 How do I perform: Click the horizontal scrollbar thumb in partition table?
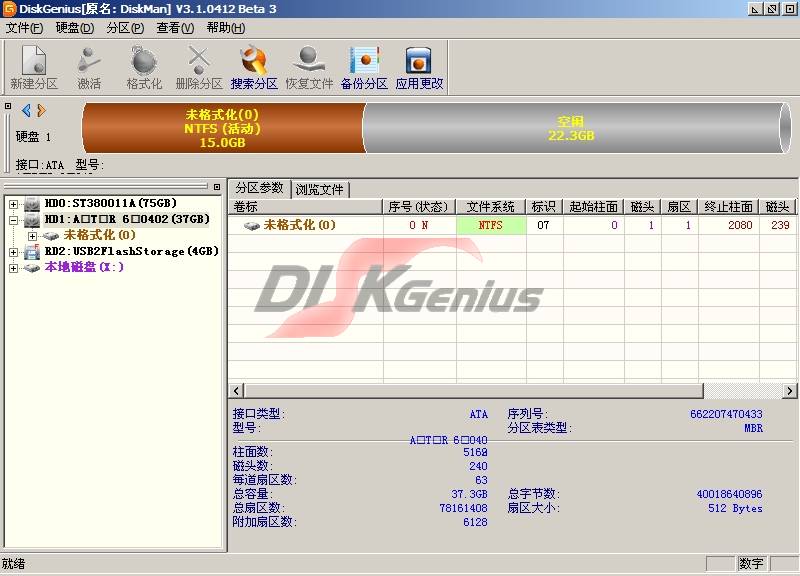(x=473, y=391)
